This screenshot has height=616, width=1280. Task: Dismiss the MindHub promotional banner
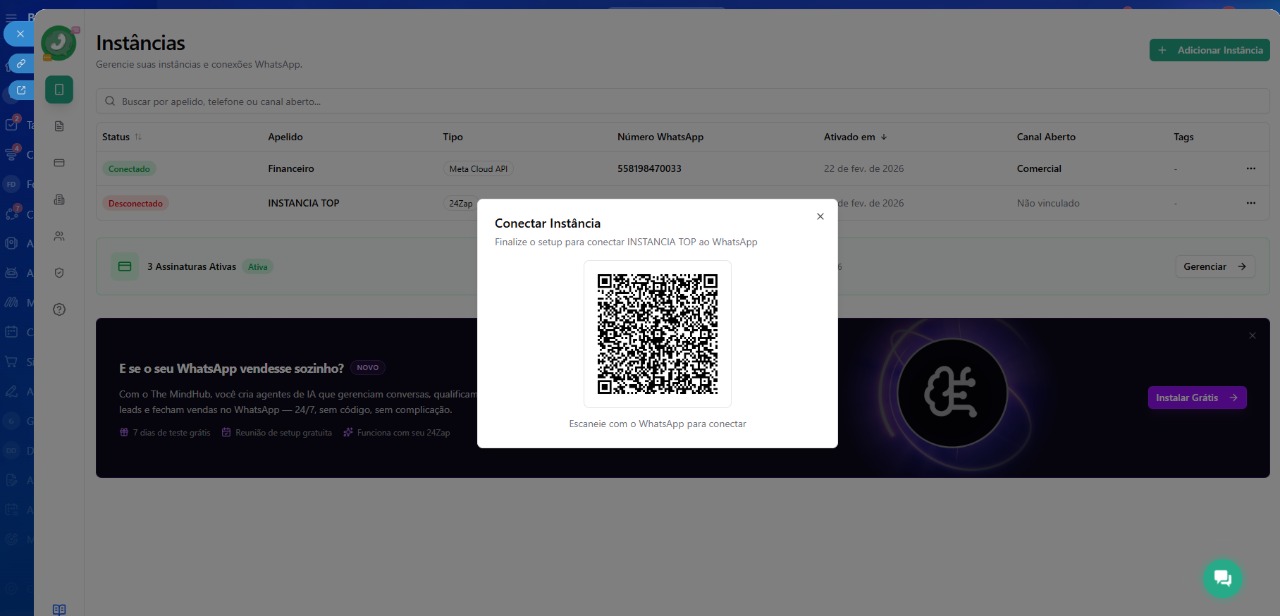[1252, 336]
